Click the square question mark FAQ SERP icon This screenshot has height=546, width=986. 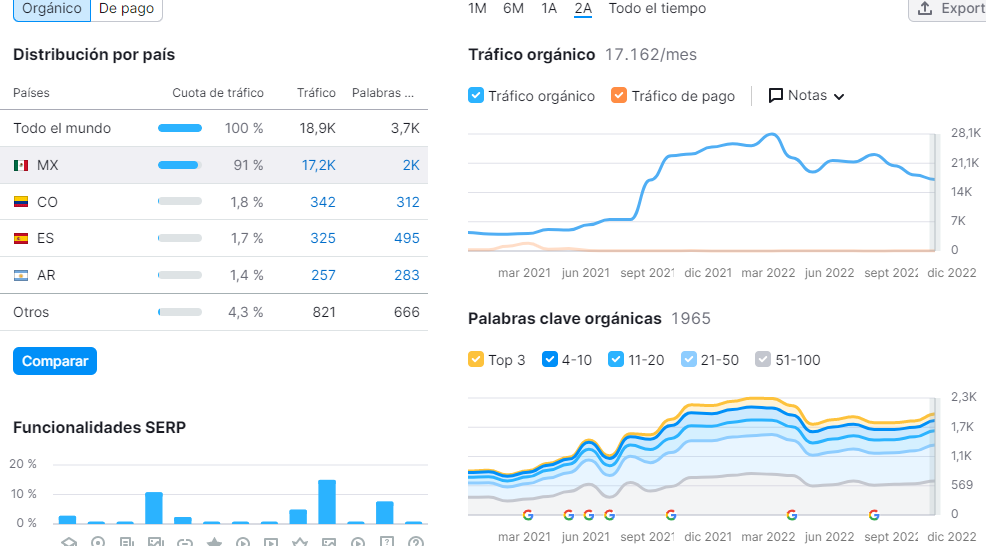point(387,542)
